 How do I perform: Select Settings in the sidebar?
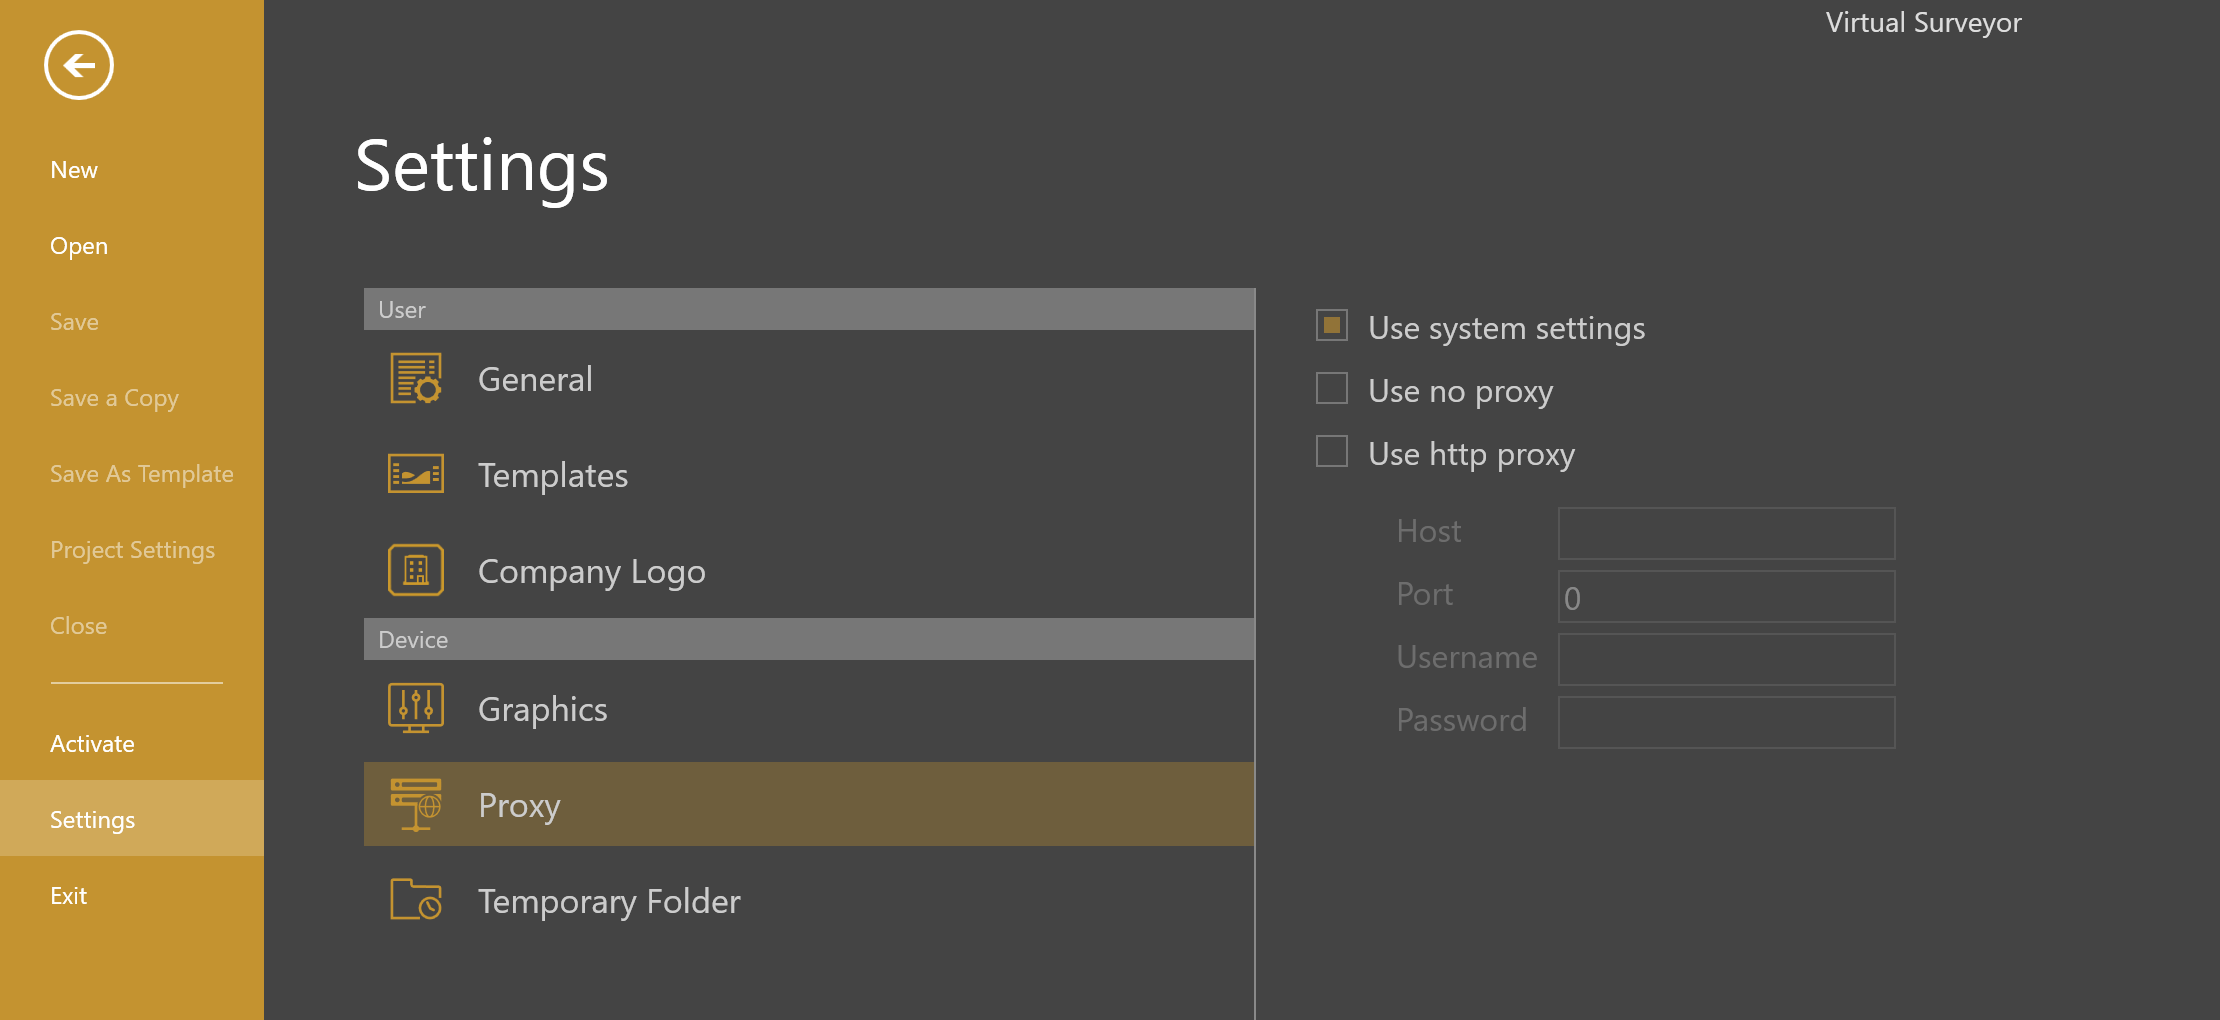92,819
